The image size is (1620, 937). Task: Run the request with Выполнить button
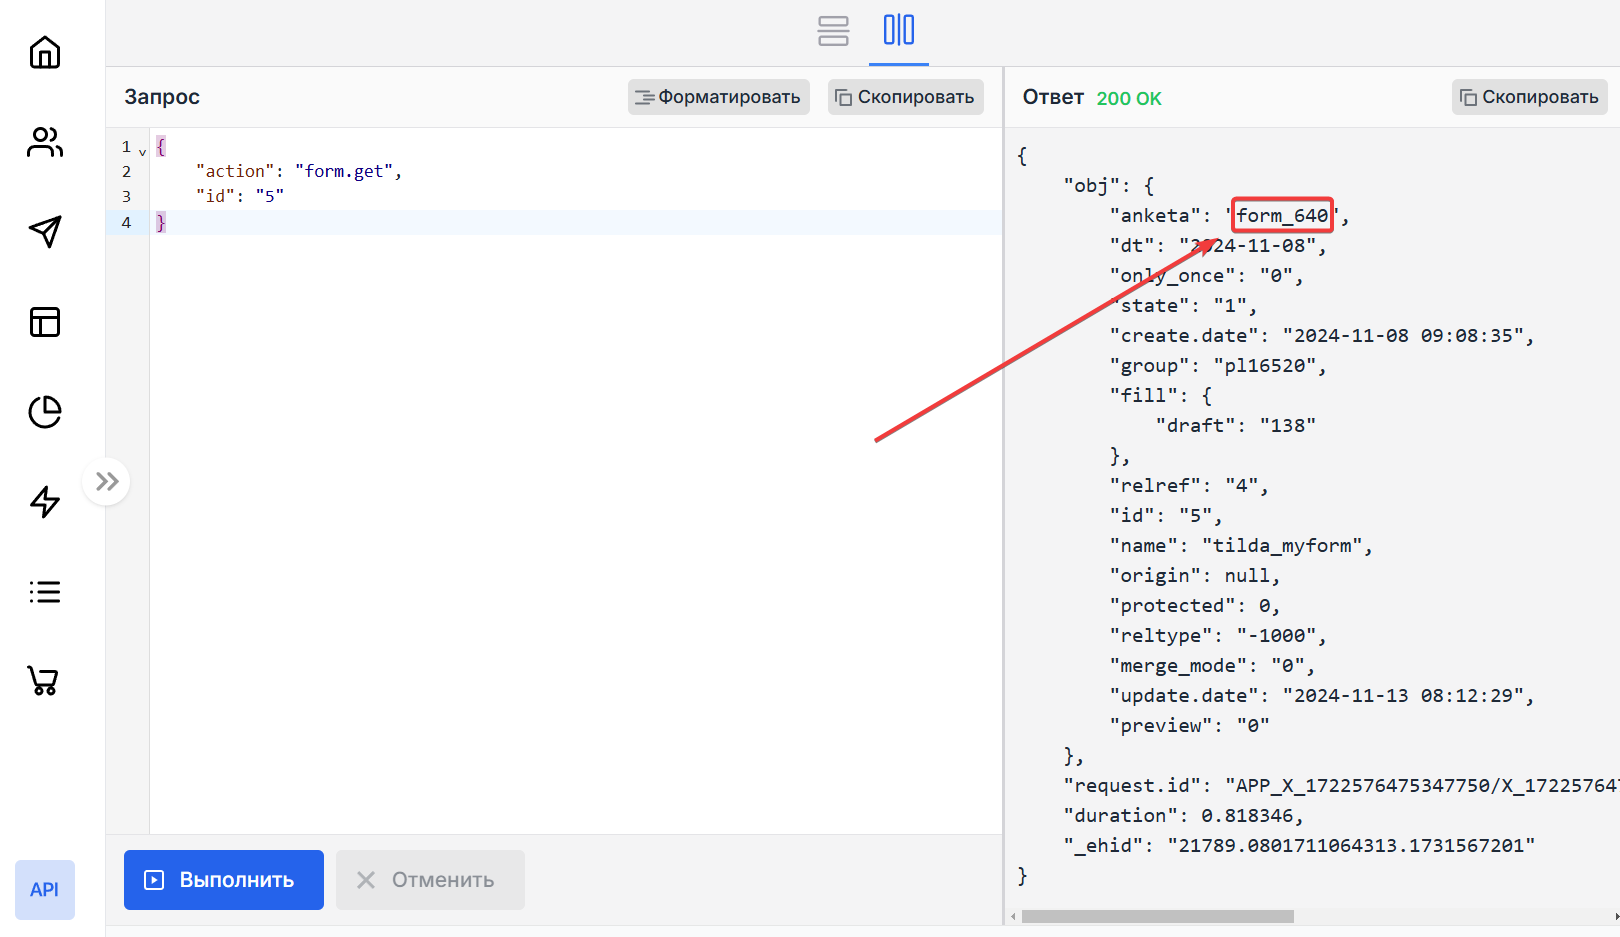click(224, 880)
